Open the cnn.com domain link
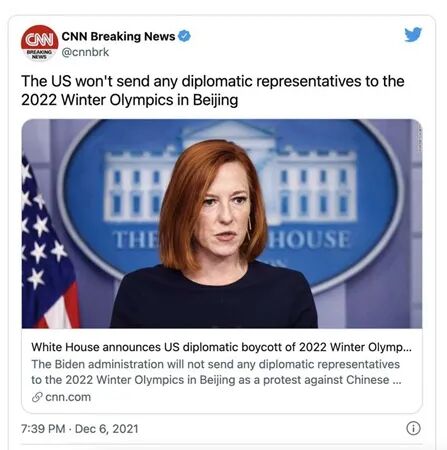This screenshot has height=450, width=447. [68, 397]
